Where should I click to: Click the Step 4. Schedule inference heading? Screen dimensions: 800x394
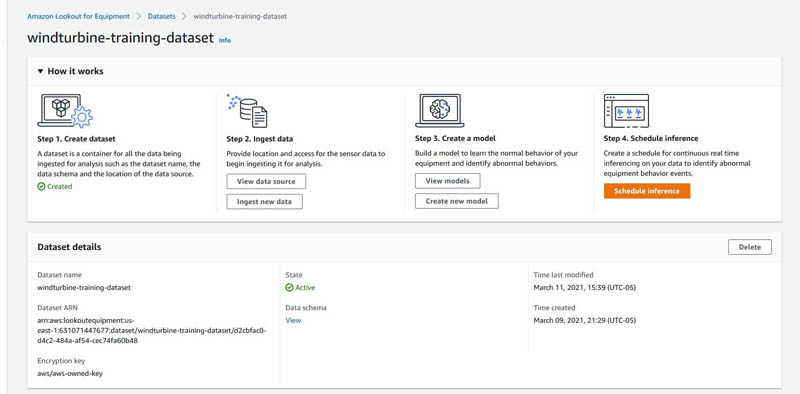coord(651,138)
